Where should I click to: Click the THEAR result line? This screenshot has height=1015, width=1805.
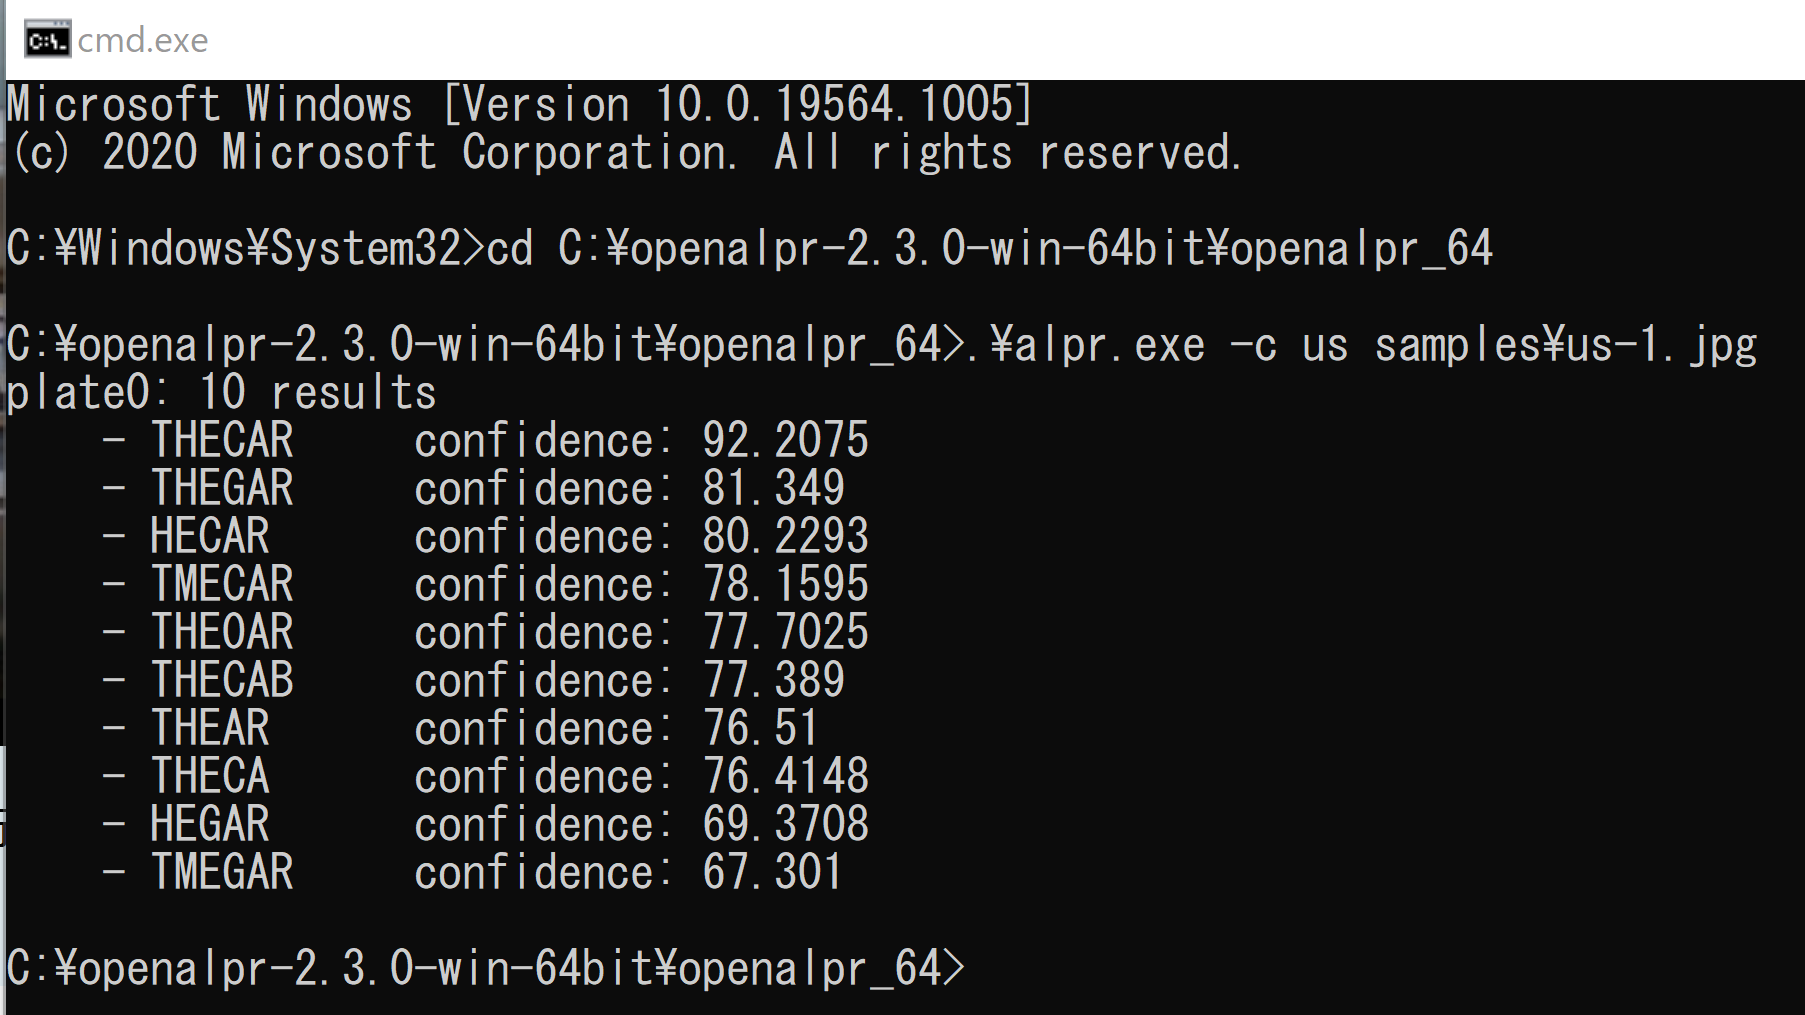(460, 728)
